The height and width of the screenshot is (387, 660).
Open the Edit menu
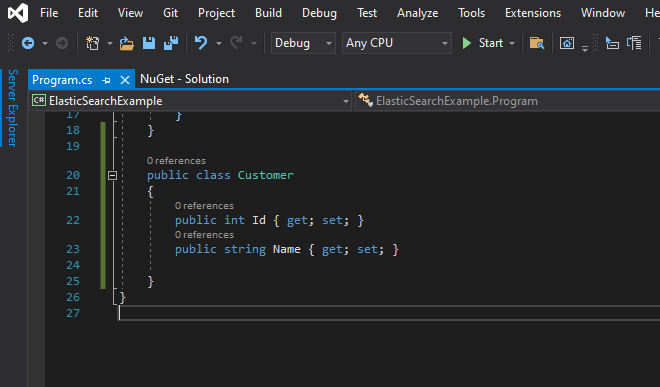pyautogui.click(x=88, y=13)
